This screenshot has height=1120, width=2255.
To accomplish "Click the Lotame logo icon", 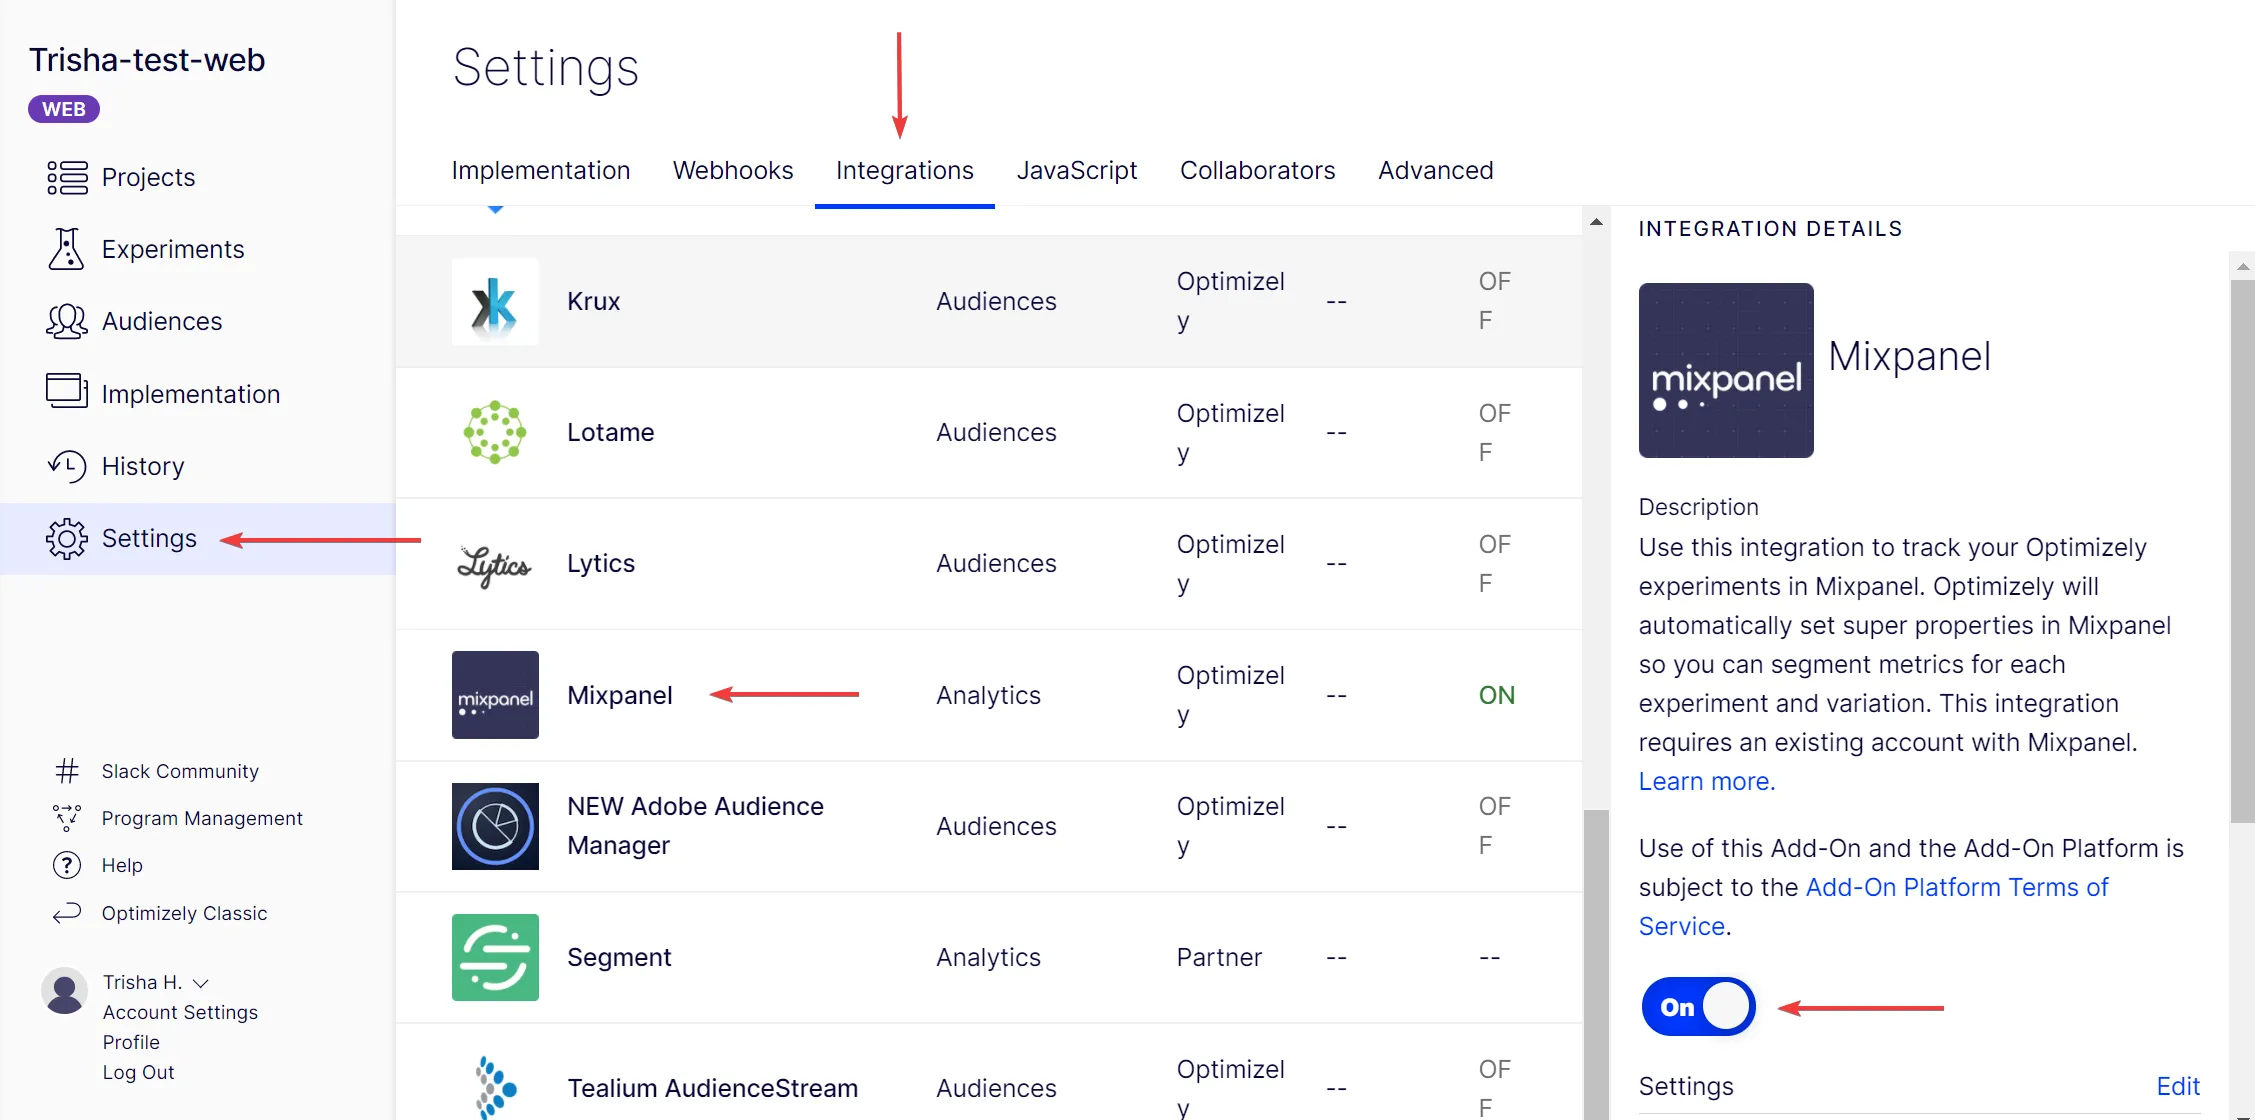I will (495, 433).
